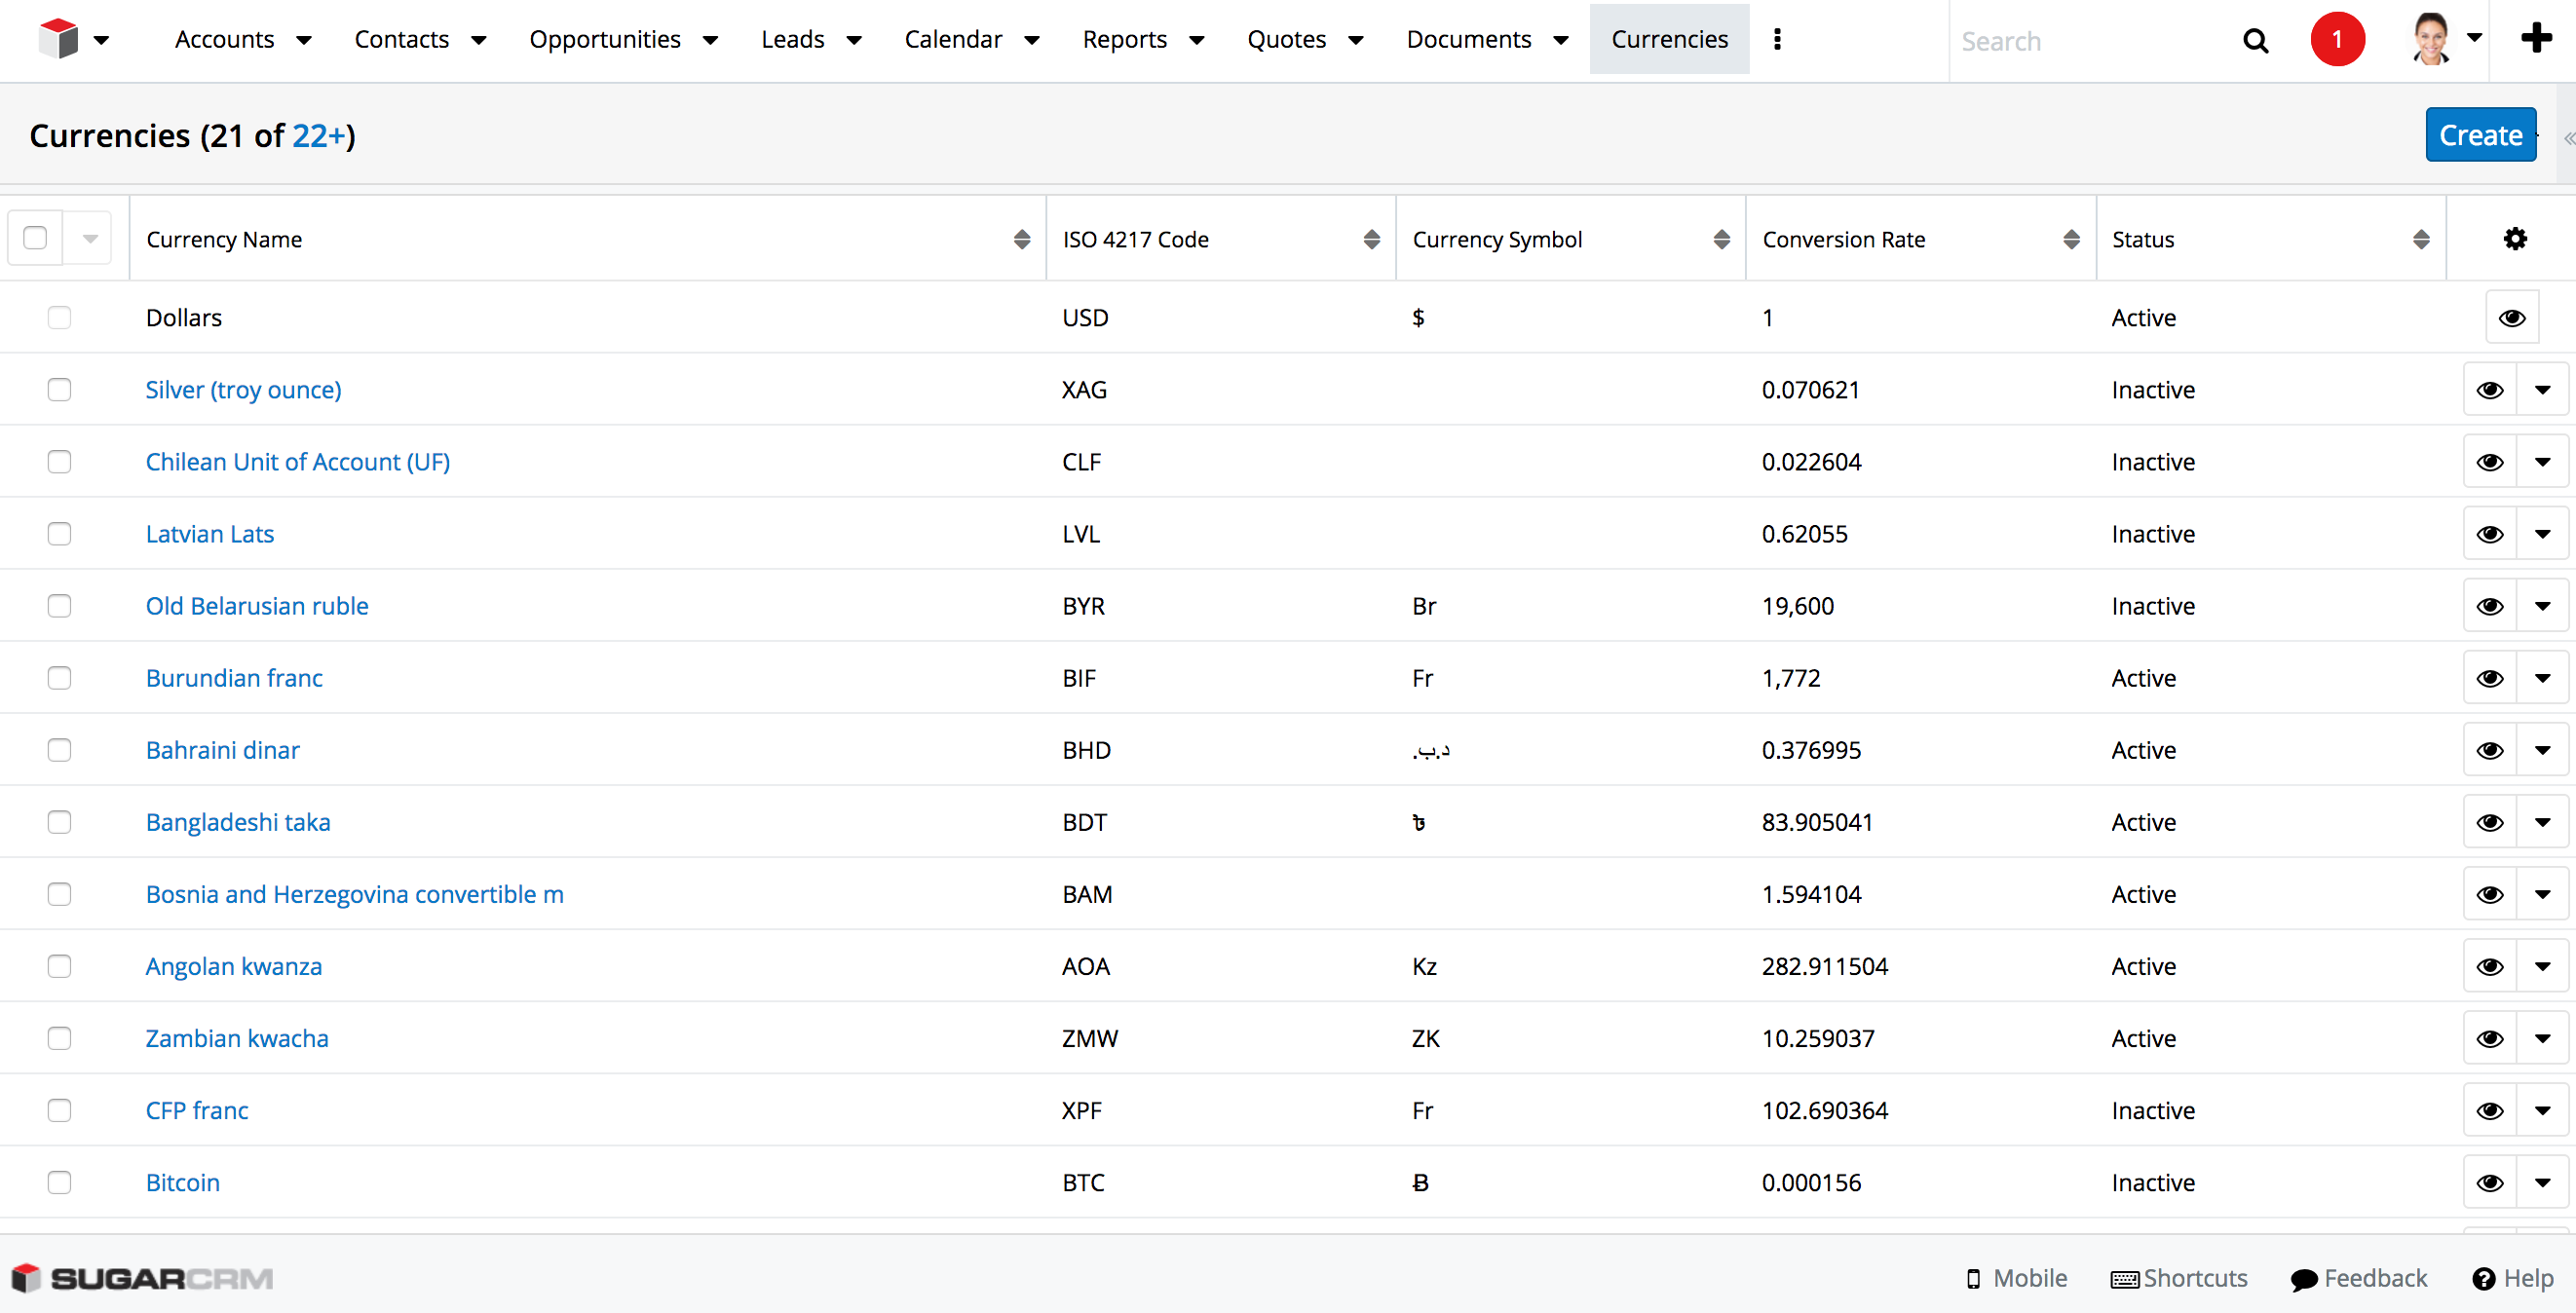
Task: Open mass actions dropdown beside select-all
Action: pos(89,238)
